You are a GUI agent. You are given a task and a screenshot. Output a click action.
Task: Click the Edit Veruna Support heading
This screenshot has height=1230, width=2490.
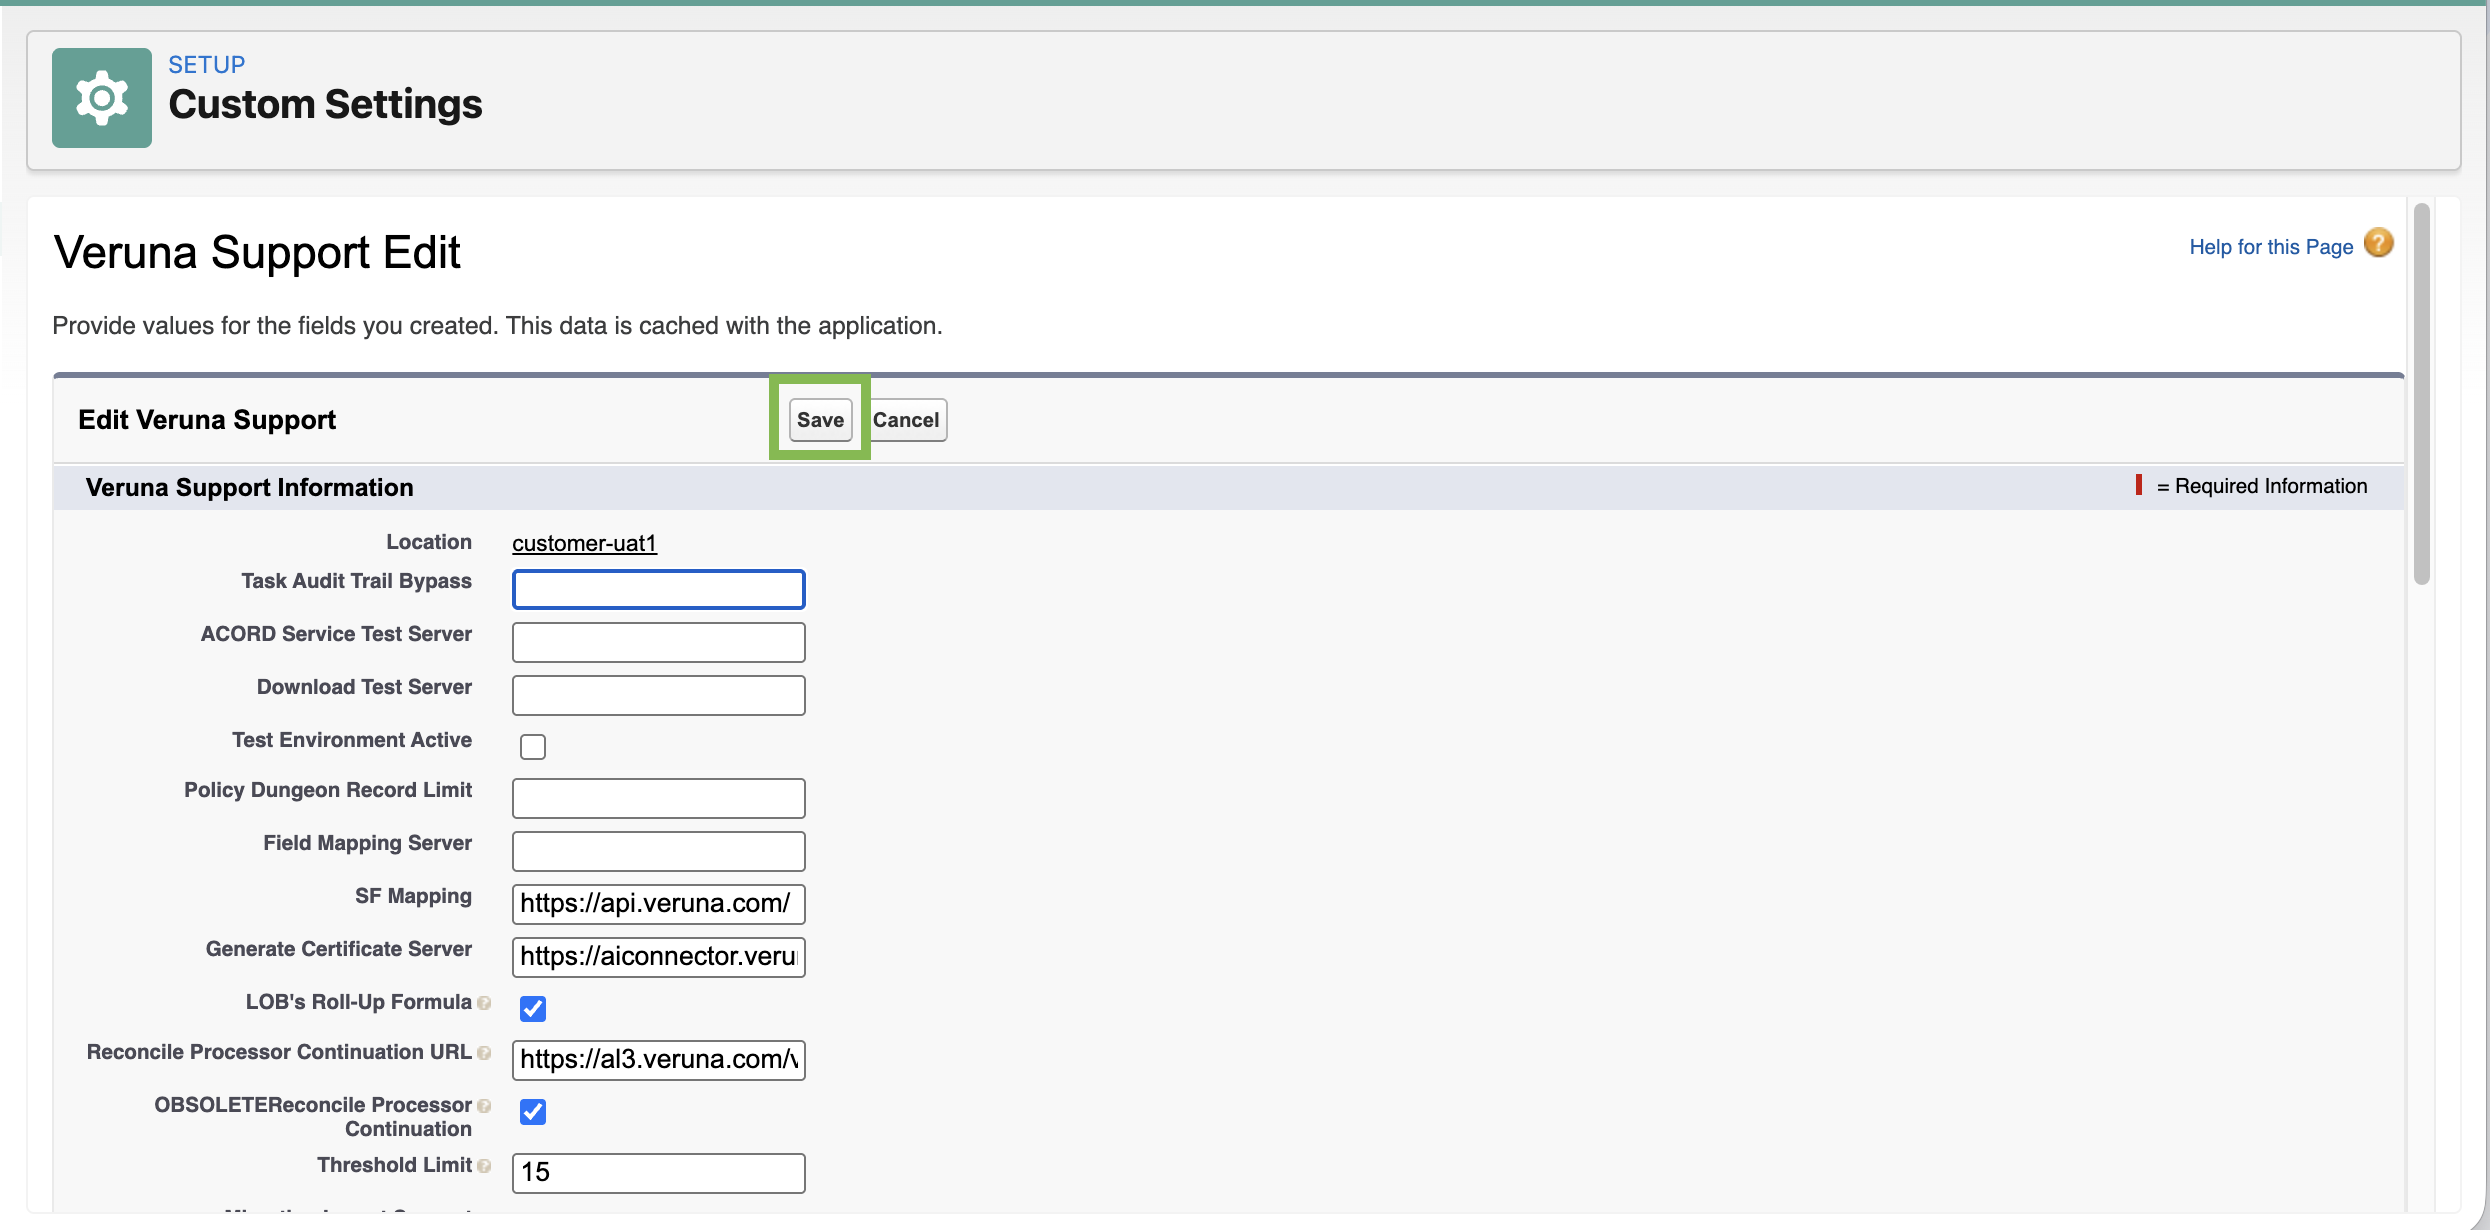click(207, 420)
